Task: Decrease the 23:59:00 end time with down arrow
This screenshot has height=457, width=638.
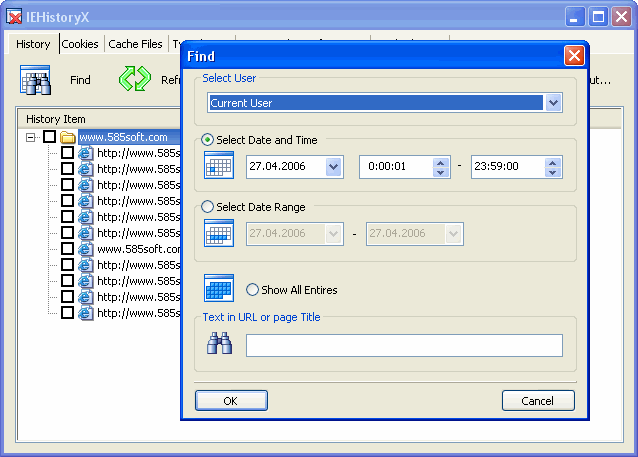Action: coord(553,172)
